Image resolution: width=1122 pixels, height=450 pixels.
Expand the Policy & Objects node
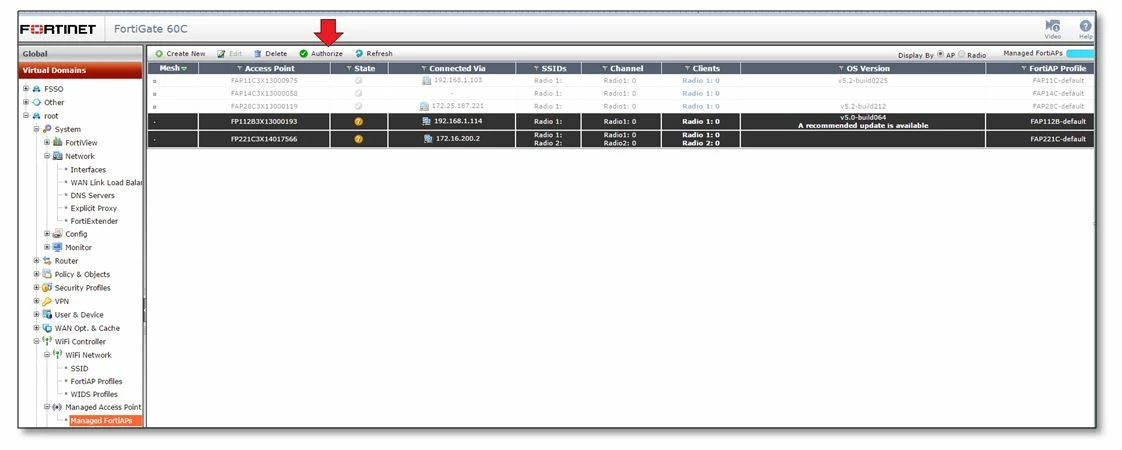click(36, 274)
